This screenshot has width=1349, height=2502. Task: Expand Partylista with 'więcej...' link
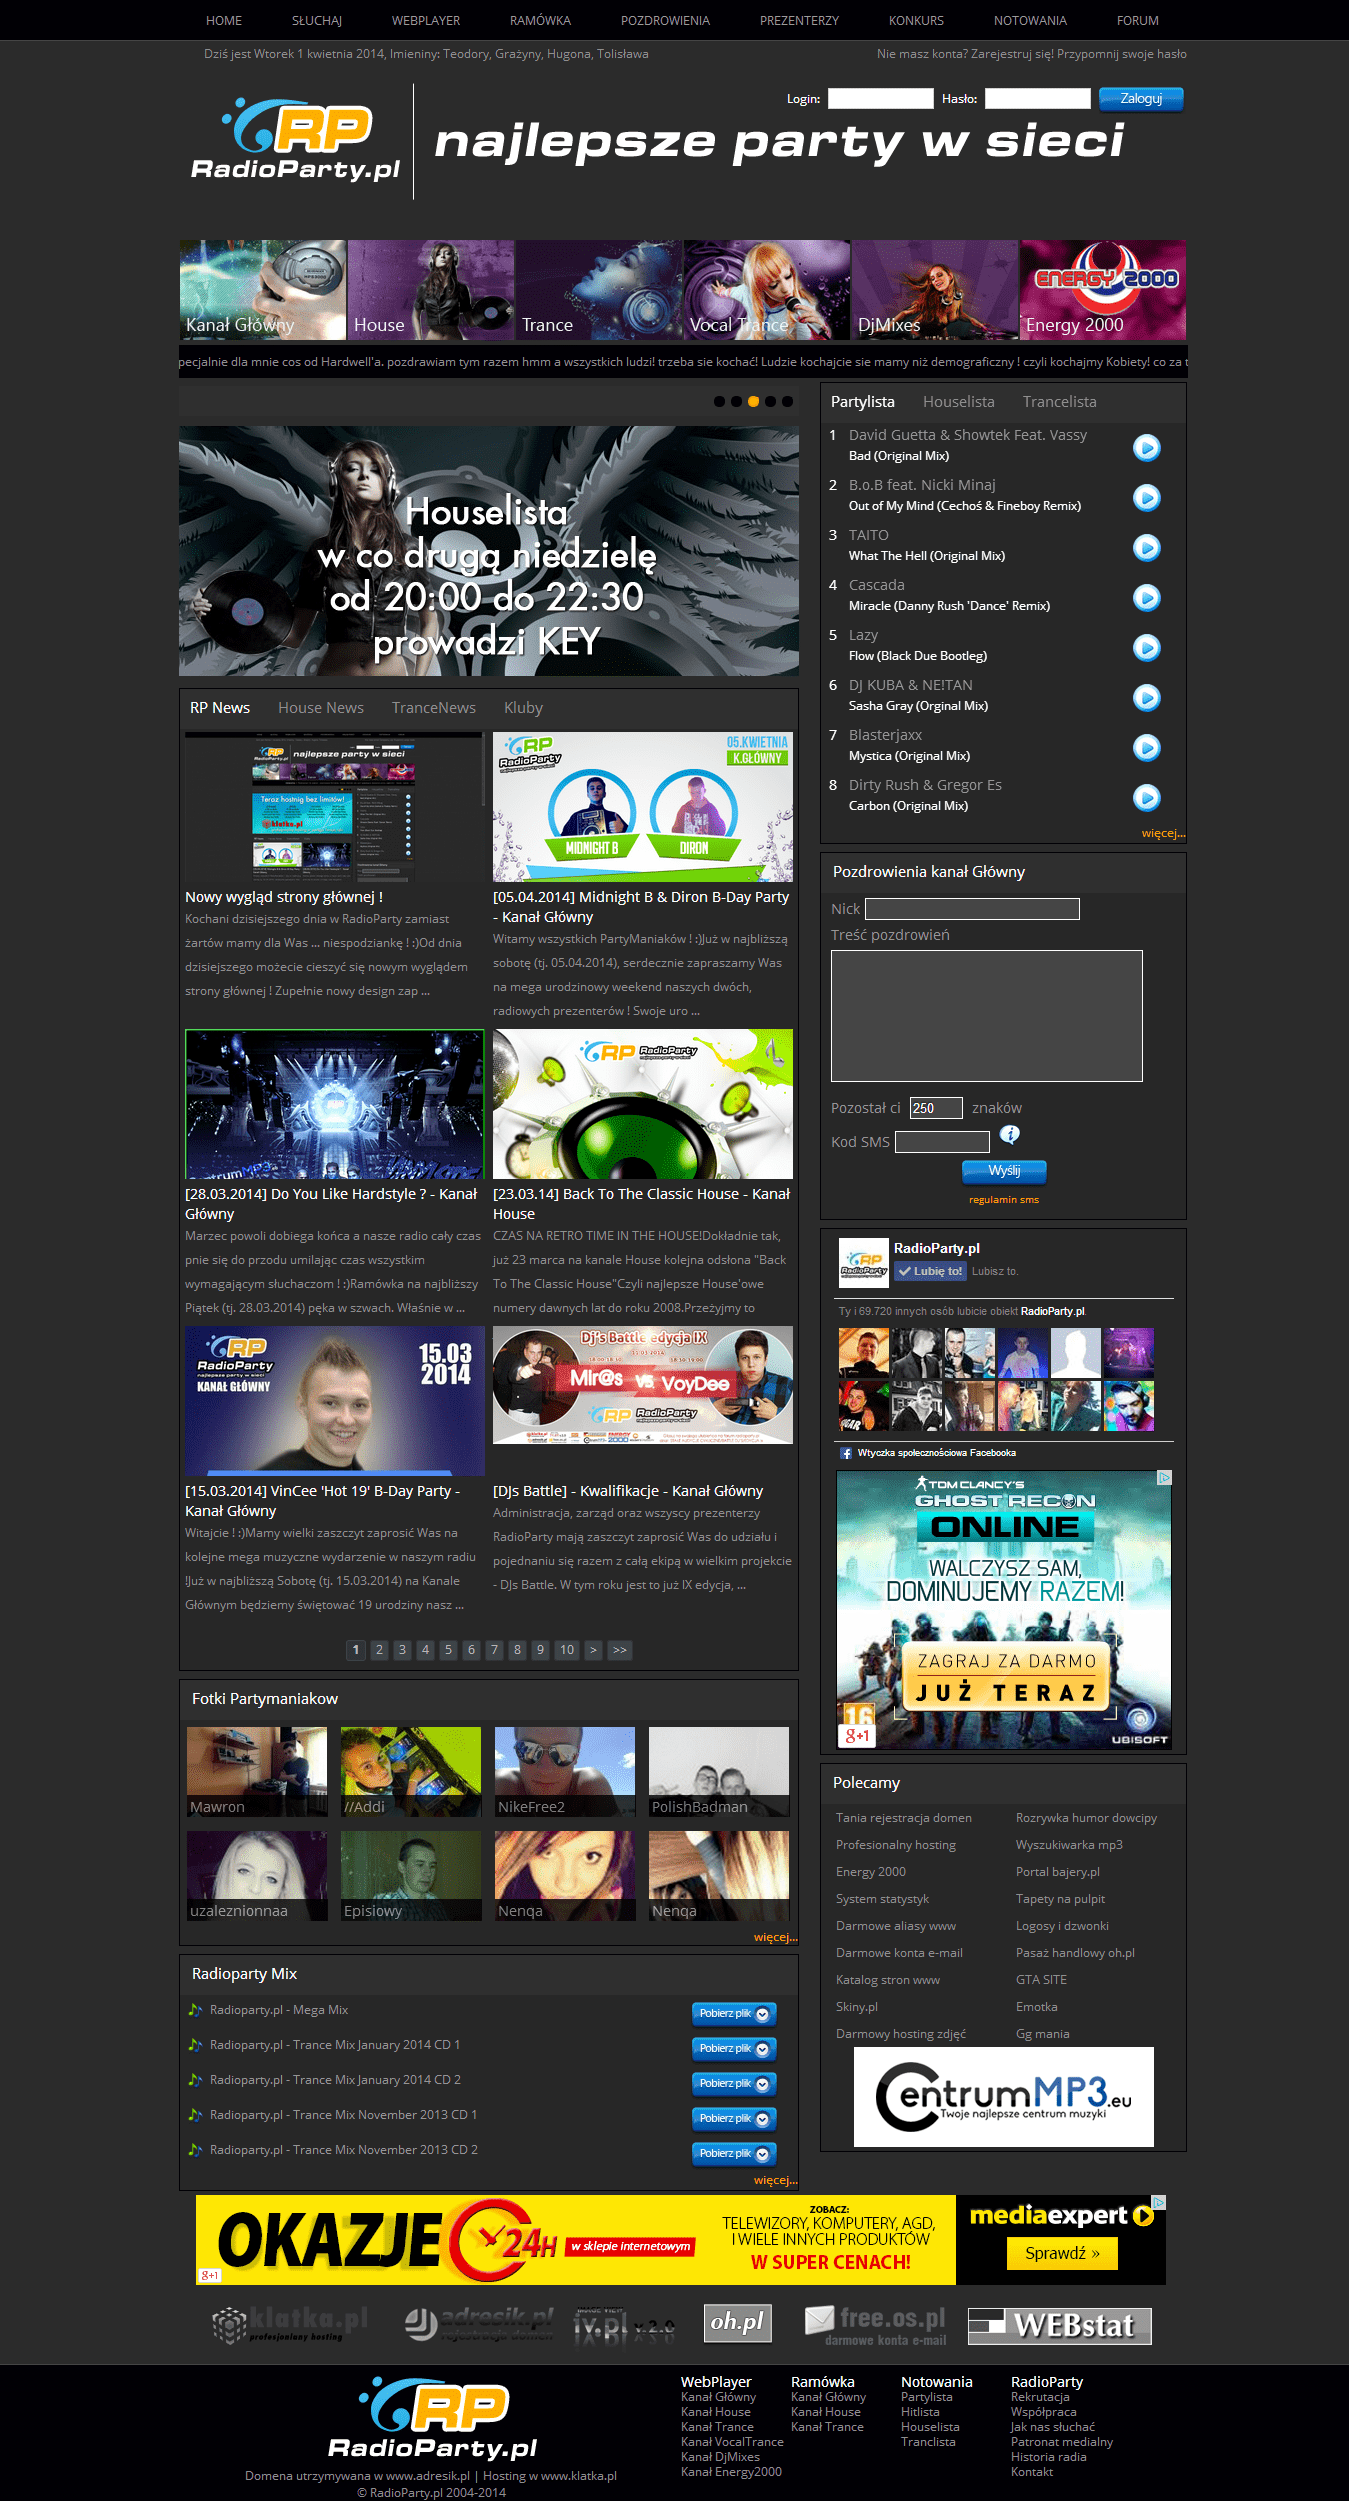pyautogui.click(x=1163, y=833)
